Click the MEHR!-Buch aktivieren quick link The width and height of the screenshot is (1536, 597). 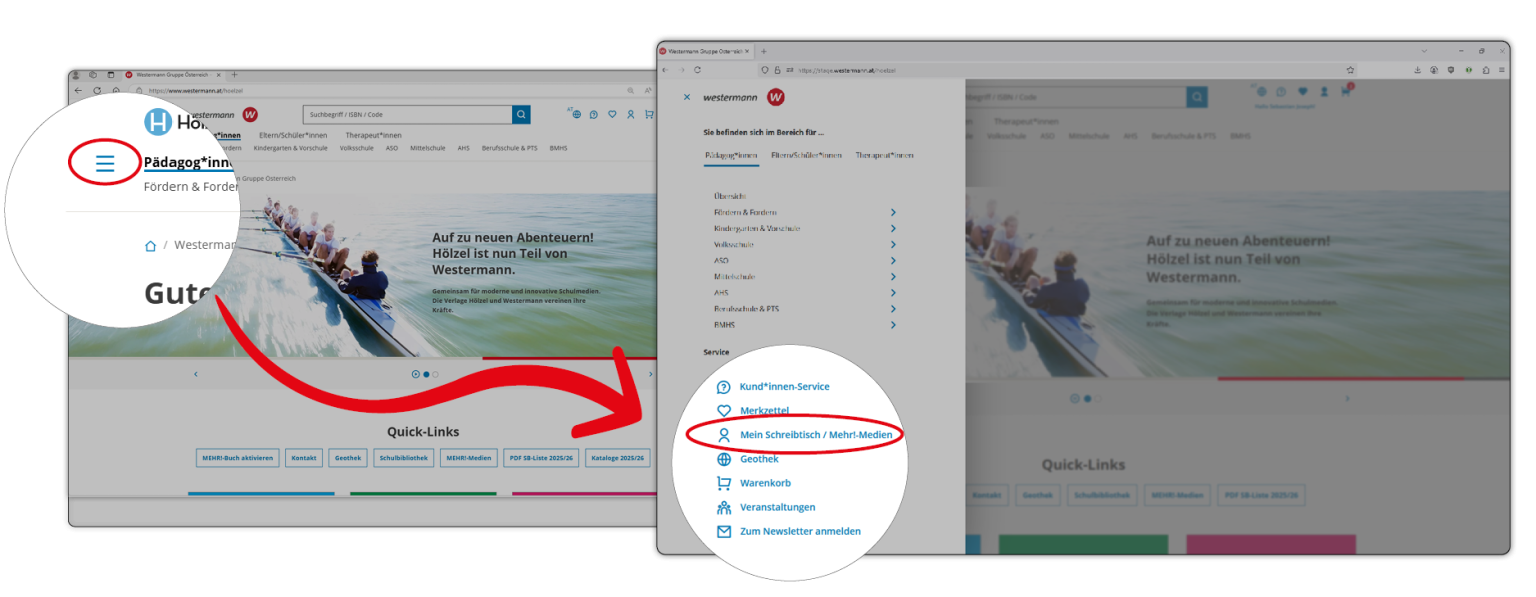(237, 458)
